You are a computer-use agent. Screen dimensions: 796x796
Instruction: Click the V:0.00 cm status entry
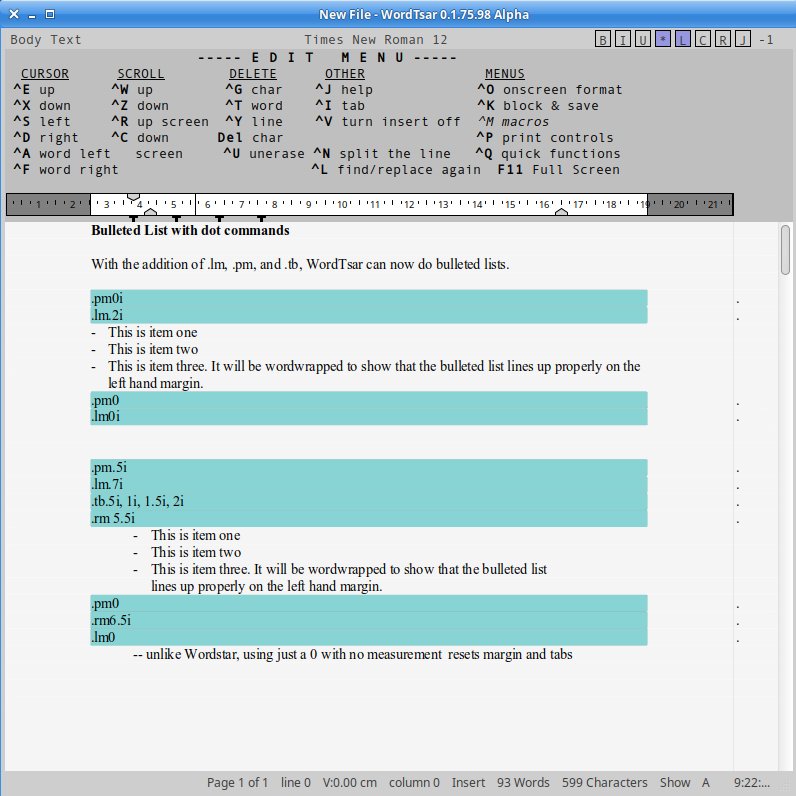pyautogui.click(x=350, y=783)
